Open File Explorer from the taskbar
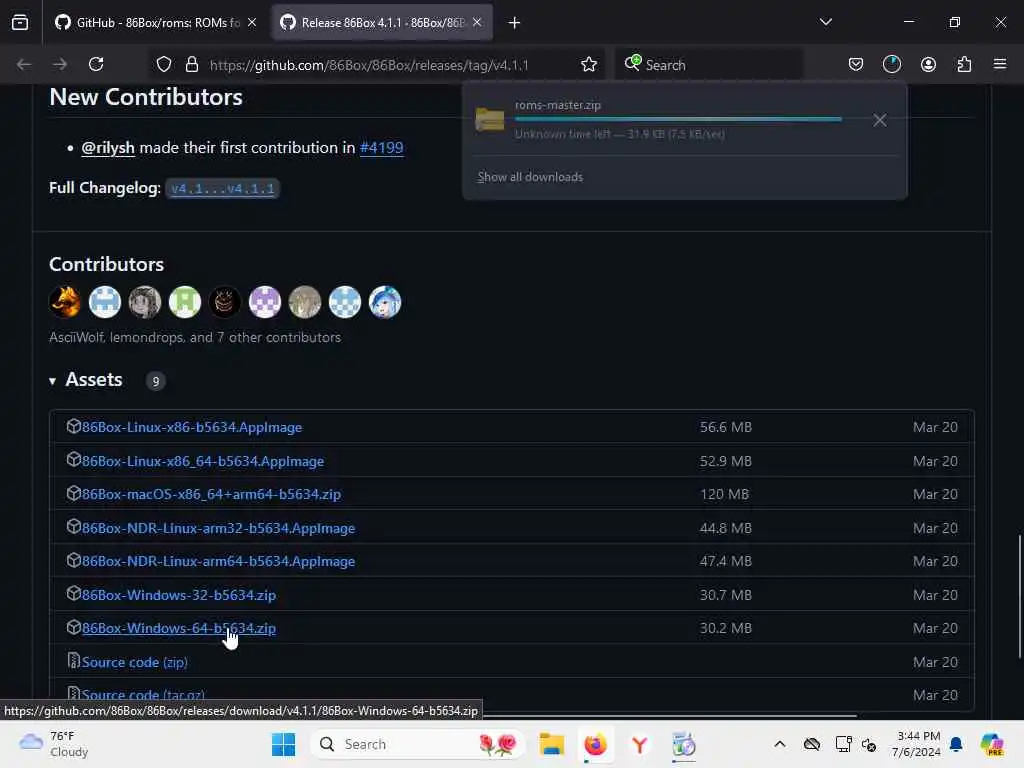This screenshot has height=768, width=1024. tap(552, 744)
